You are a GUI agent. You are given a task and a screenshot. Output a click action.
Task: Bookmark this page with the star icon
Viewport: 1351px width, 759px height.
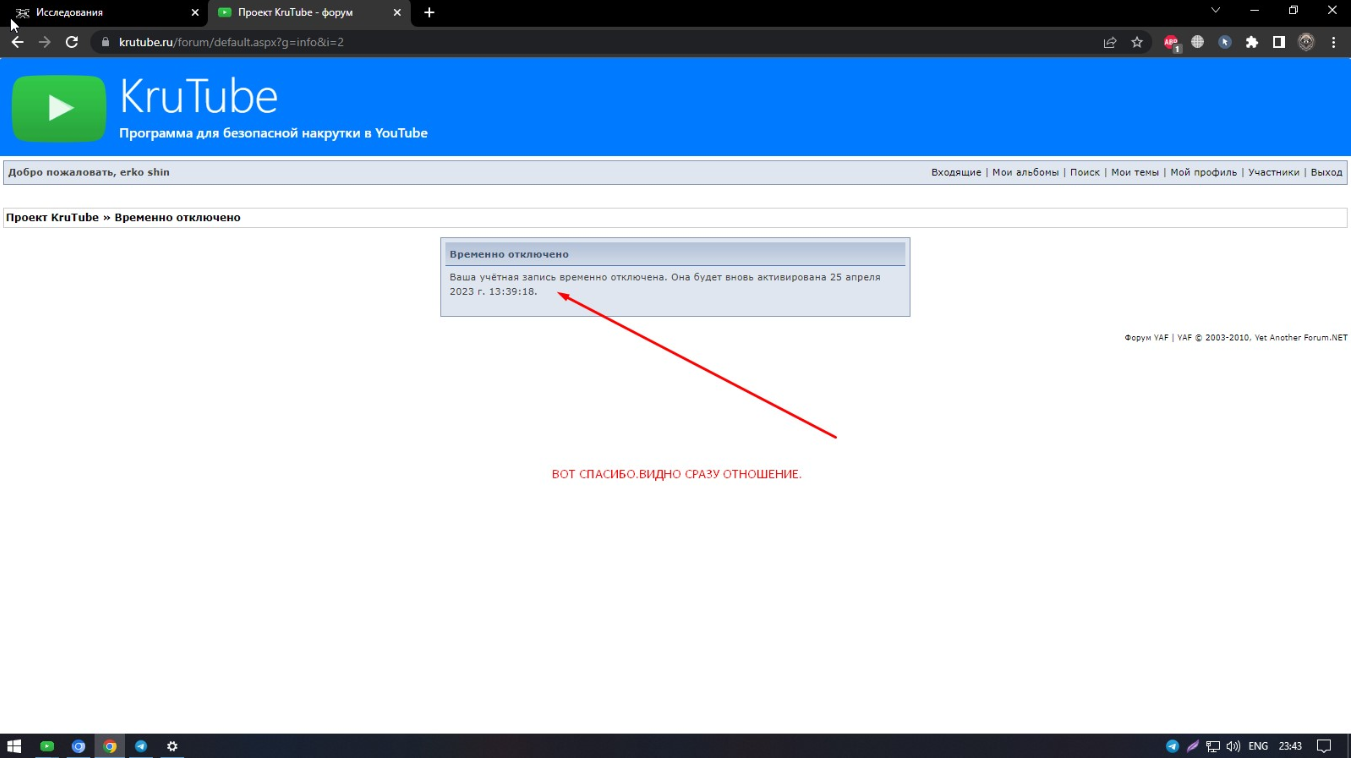[1137, 43]
